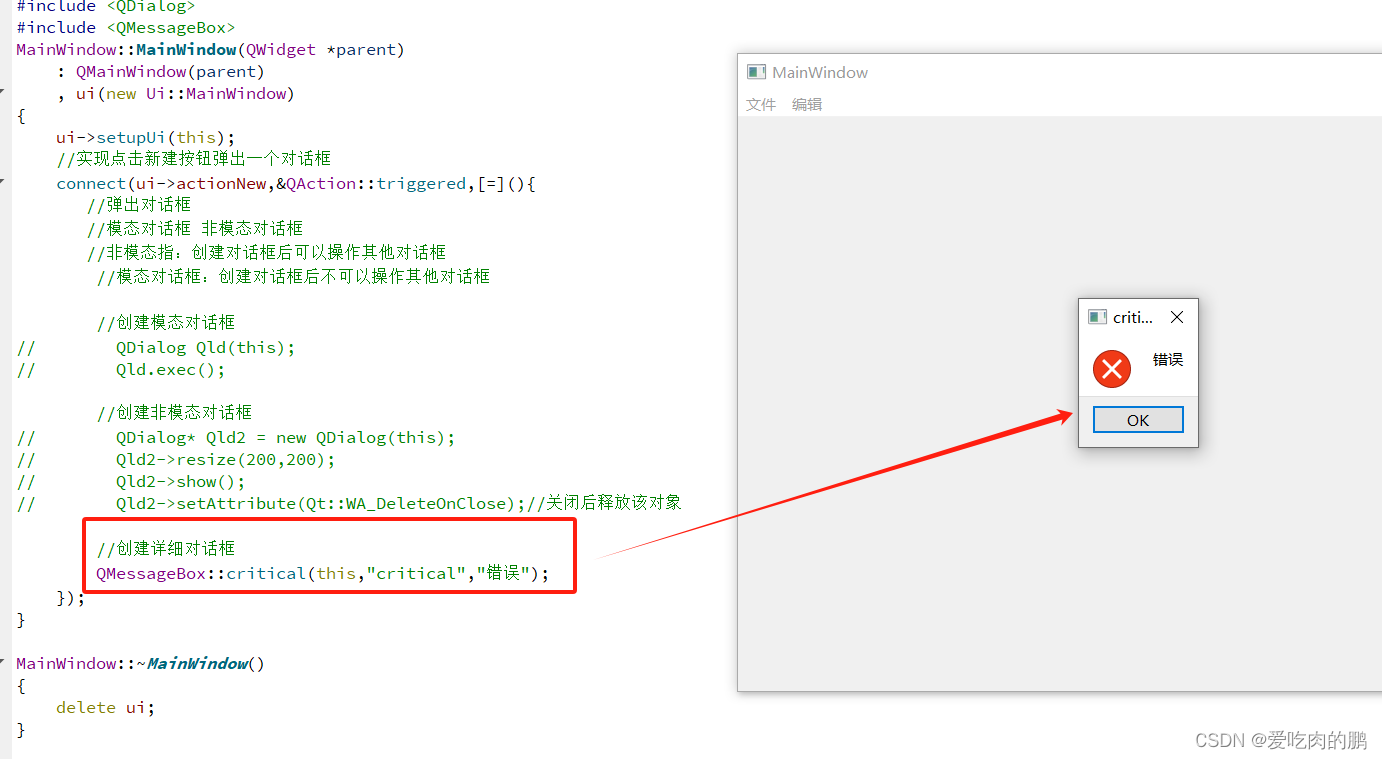Click the , ui(new Ui::MainWindow) line
This screenshot has height=759, width=1382.
click(x=176, y=93)
